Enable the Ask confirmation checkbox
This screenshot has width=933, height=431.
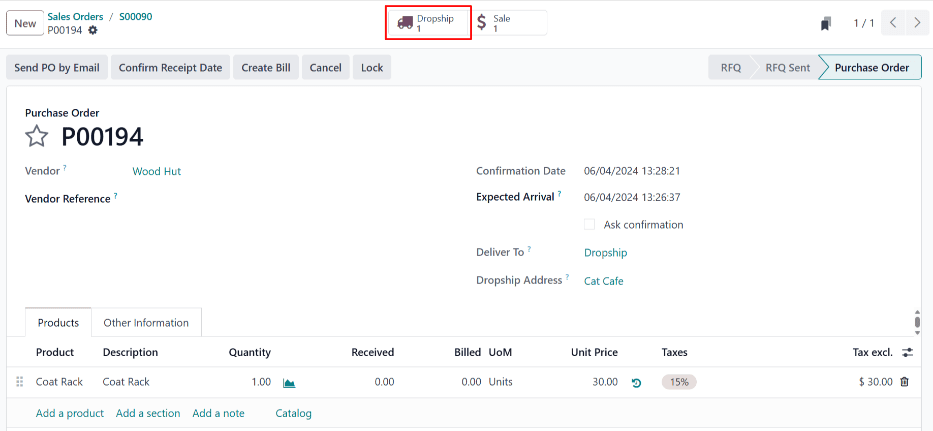[x=590, y=225]
